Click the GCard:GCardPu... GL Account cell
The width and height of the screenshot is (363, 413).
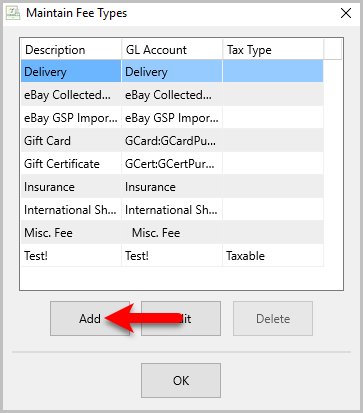coord(172,141)
